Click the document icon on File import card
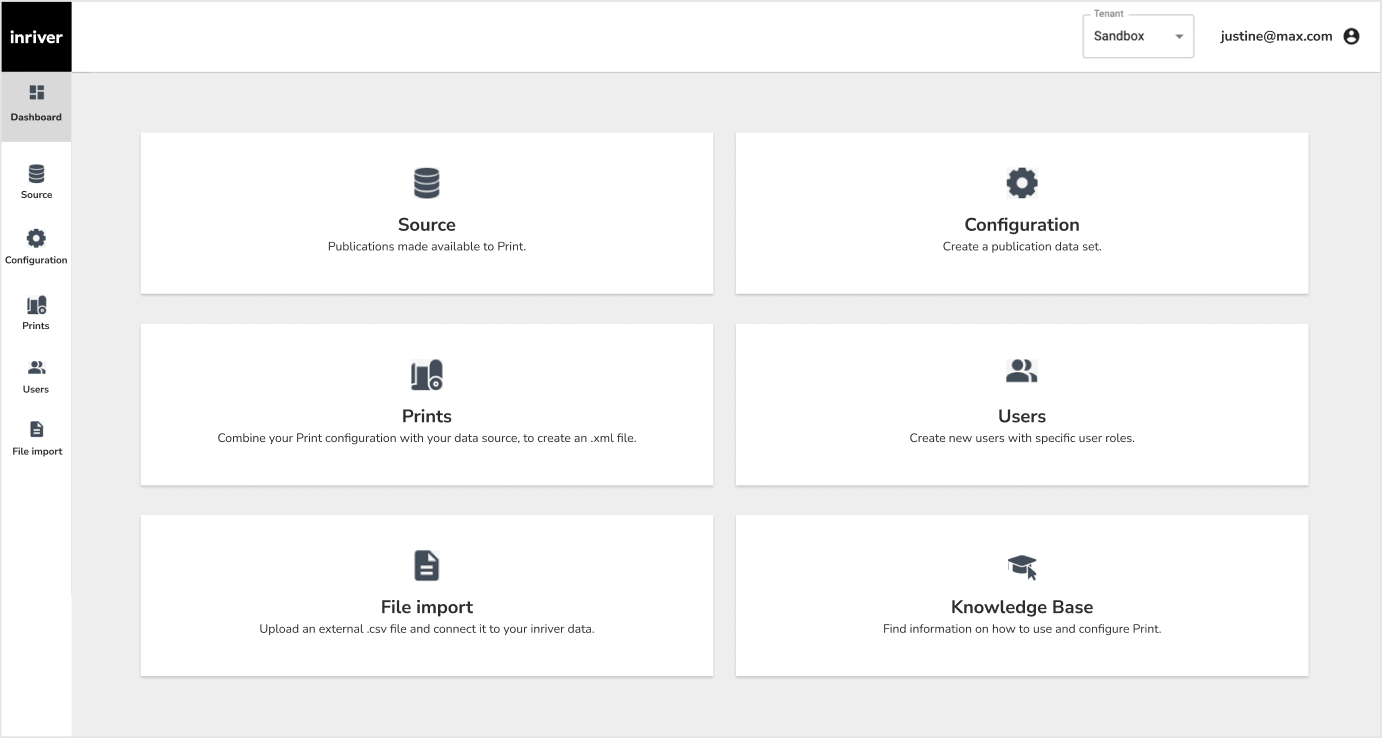1382x738 pixels. tap(427, 566)
